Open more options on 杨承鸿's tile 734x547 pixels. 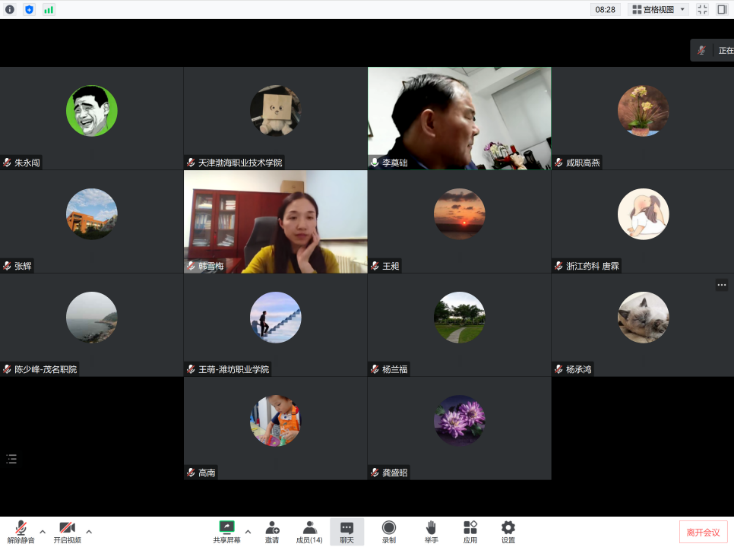tap(721, 285)
